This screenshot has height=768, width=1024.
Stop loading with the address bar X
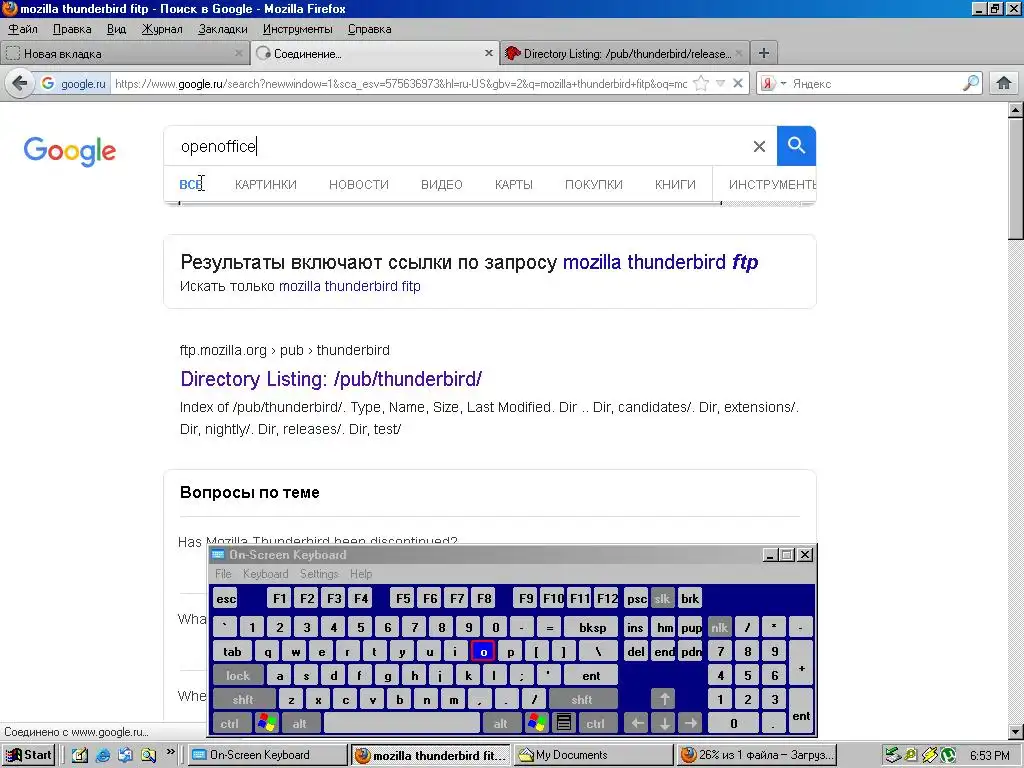pos(737,84)
